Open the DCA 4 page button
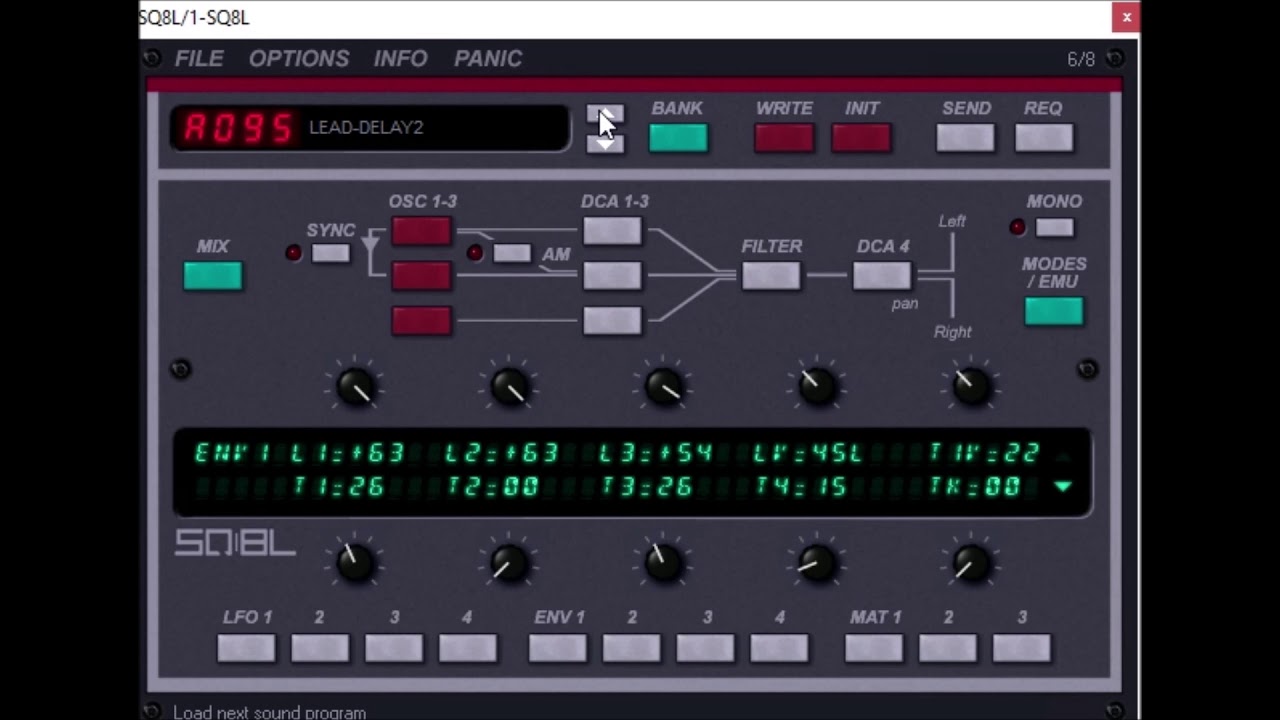 (x=882, y=275)
